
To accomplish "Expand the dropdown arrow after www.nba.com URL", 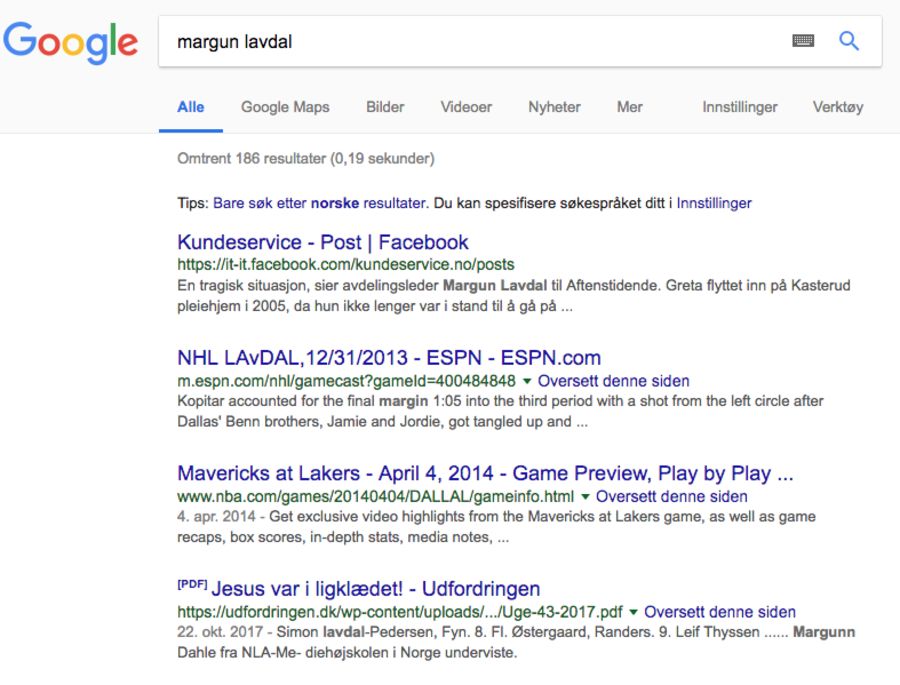I will click(x=585, y=496).
